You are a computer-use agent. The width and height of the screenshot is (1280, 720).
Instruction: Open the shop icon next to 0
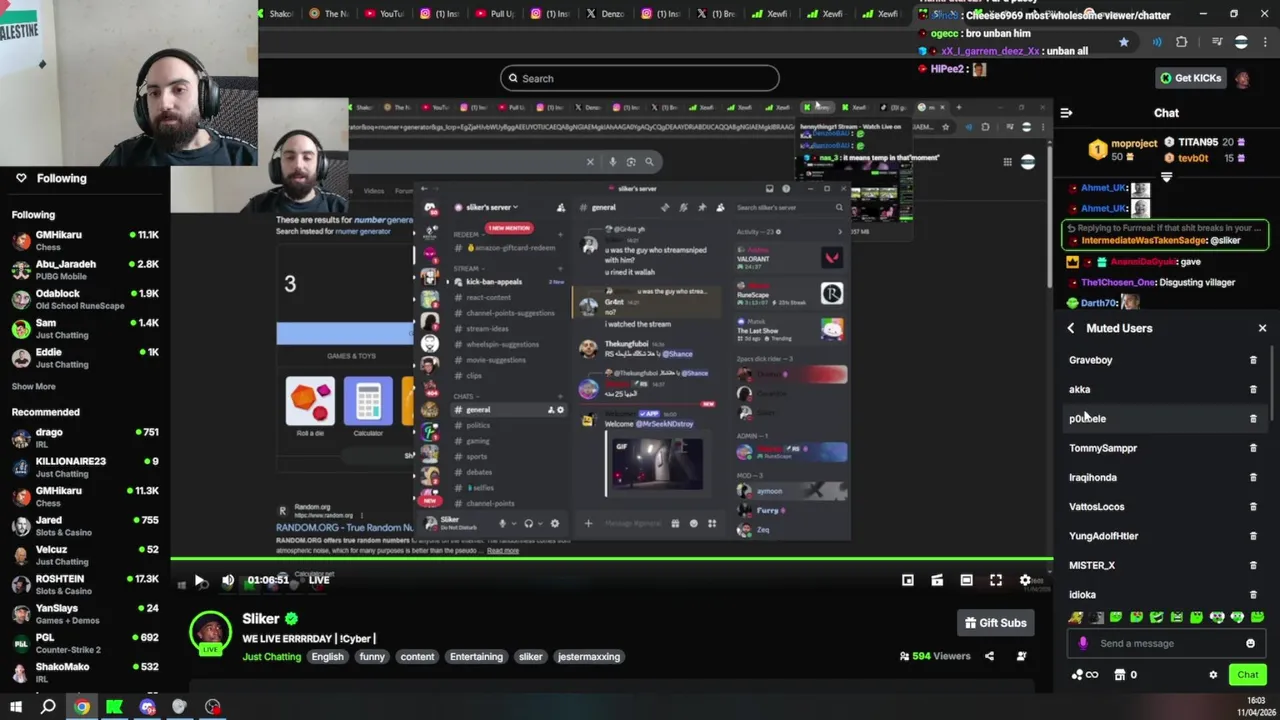click(x=1120, y=675)
